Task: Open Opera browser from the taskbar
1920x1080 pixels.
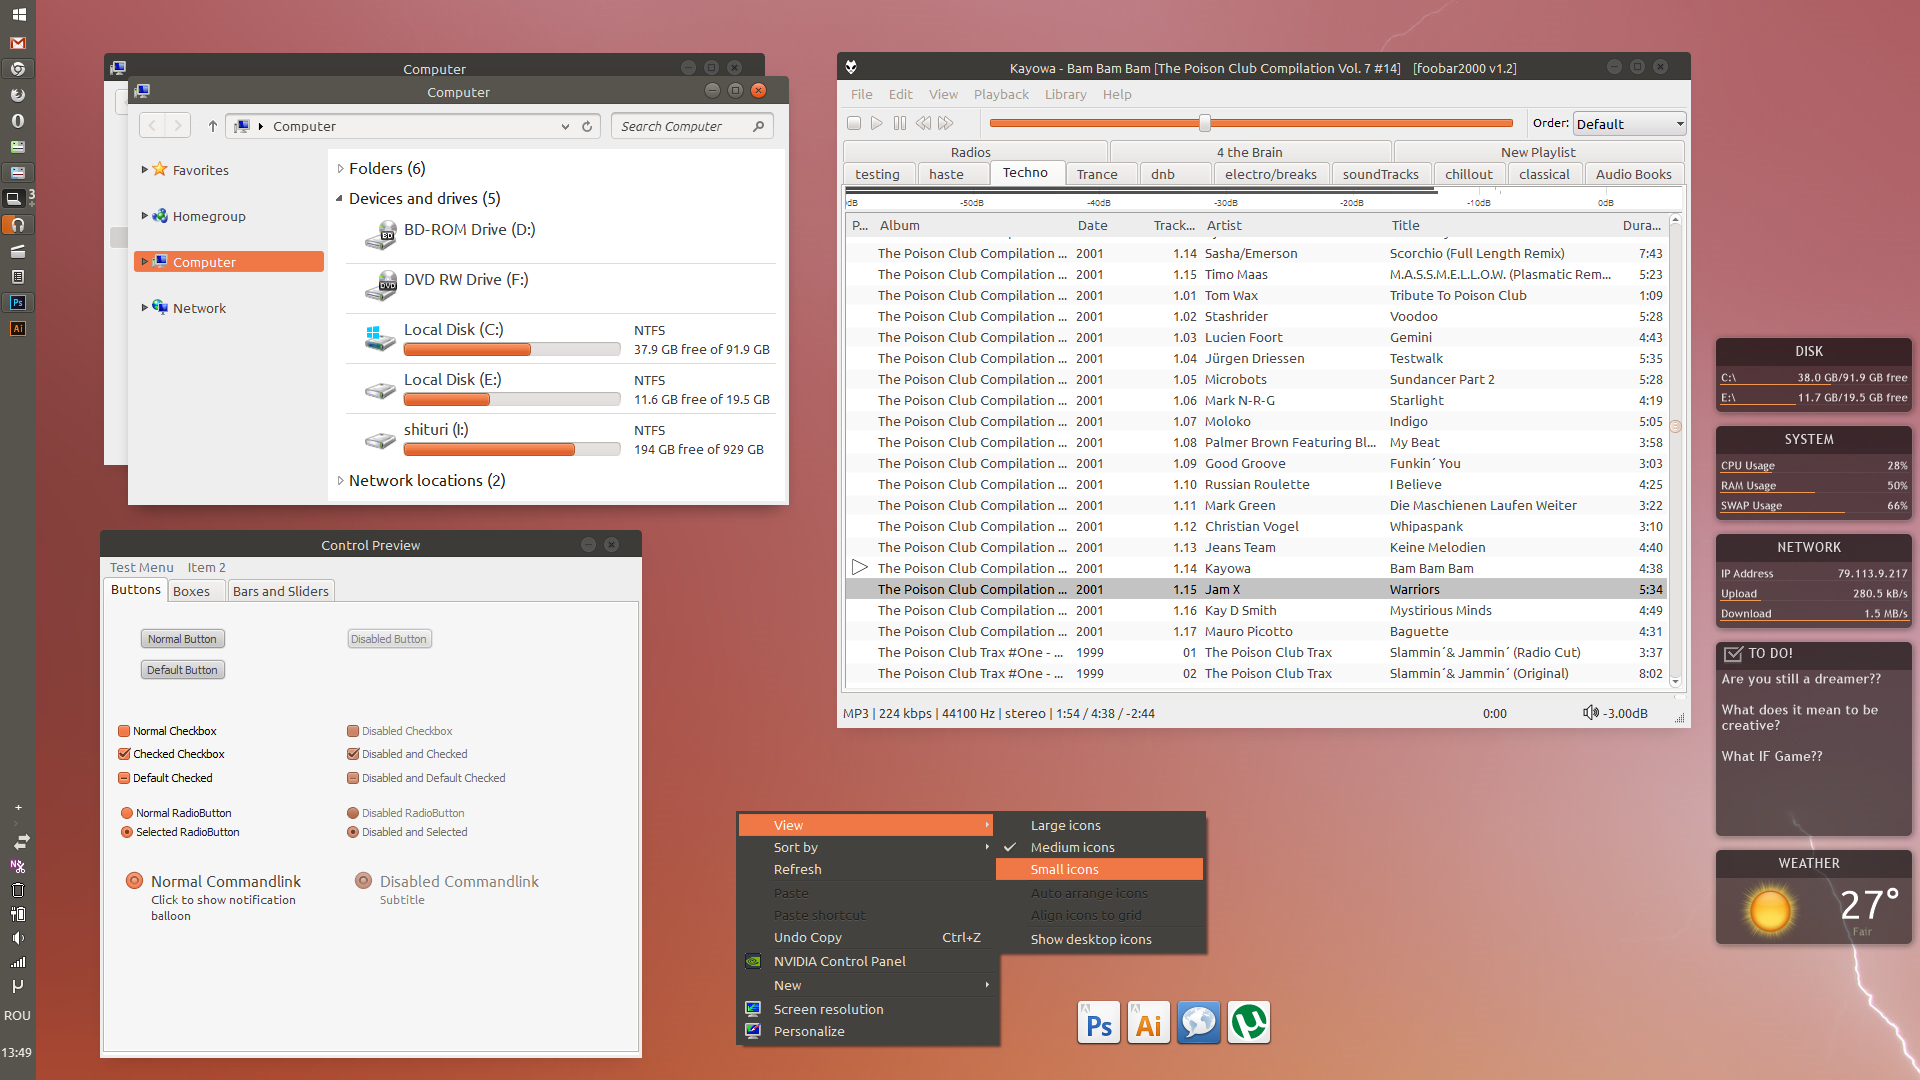Action: click(x=18, y=121)
